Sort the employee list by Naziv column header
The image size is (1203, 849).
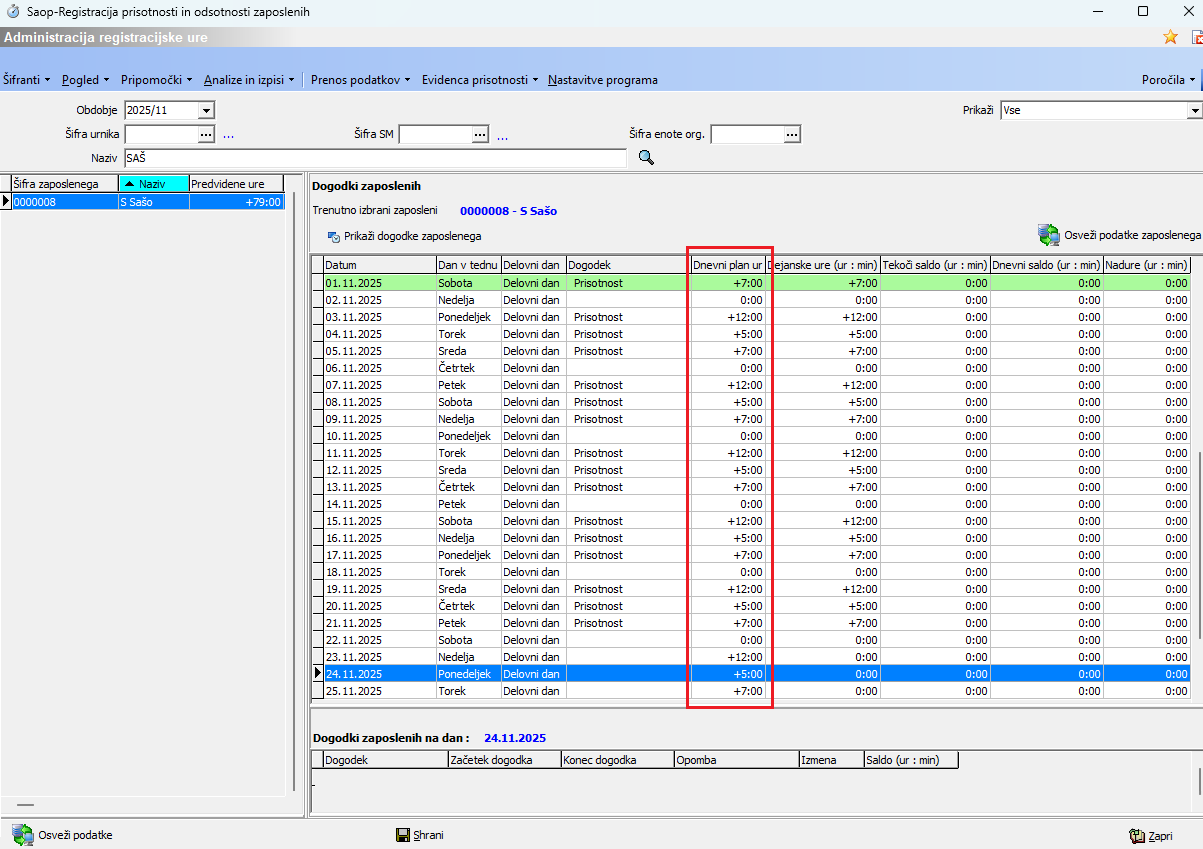(x=153, y=183)
